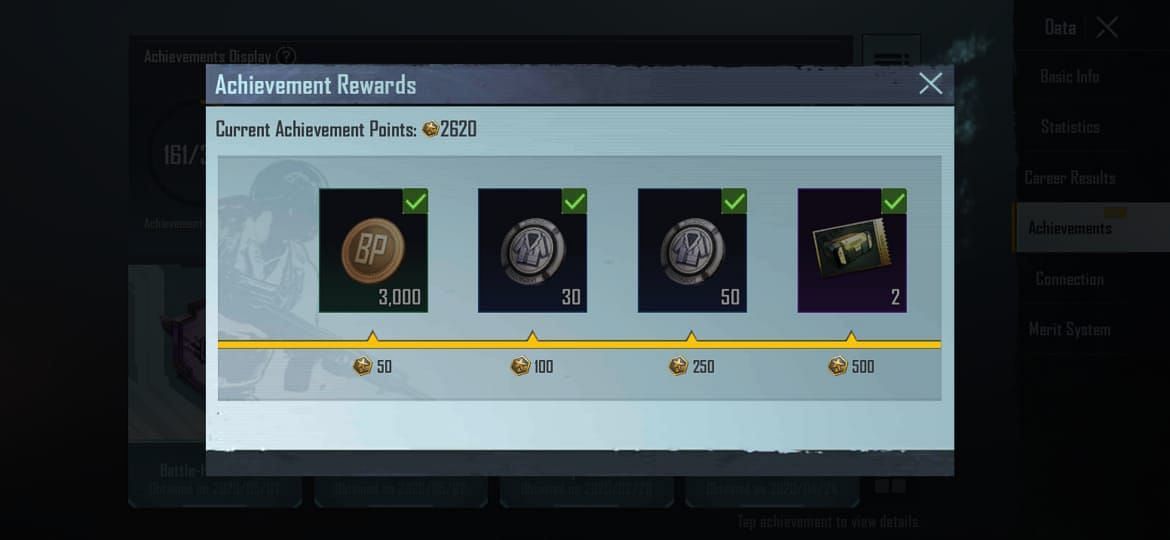Tap the 500-point milestone badge icon

[838, 366]
